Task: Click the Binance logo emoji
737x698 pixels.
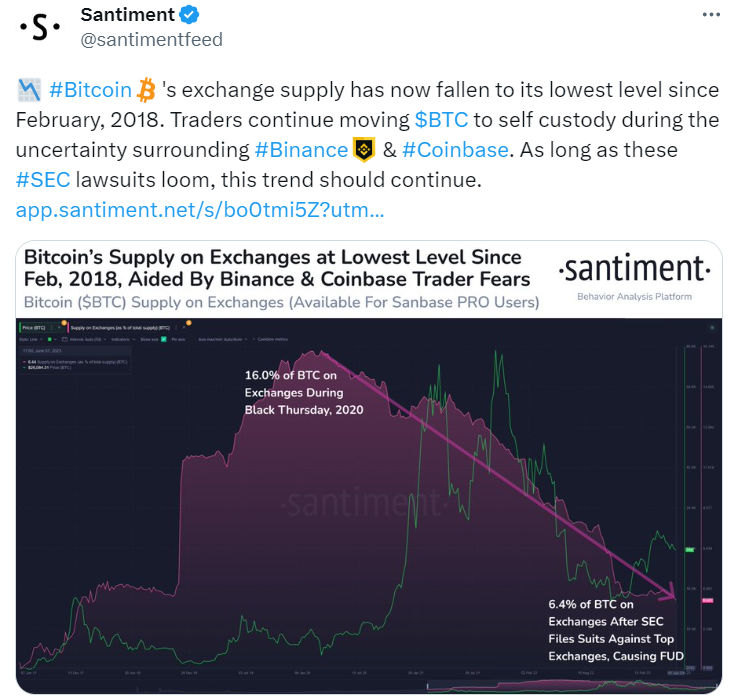Action: (x=364, y=150)
